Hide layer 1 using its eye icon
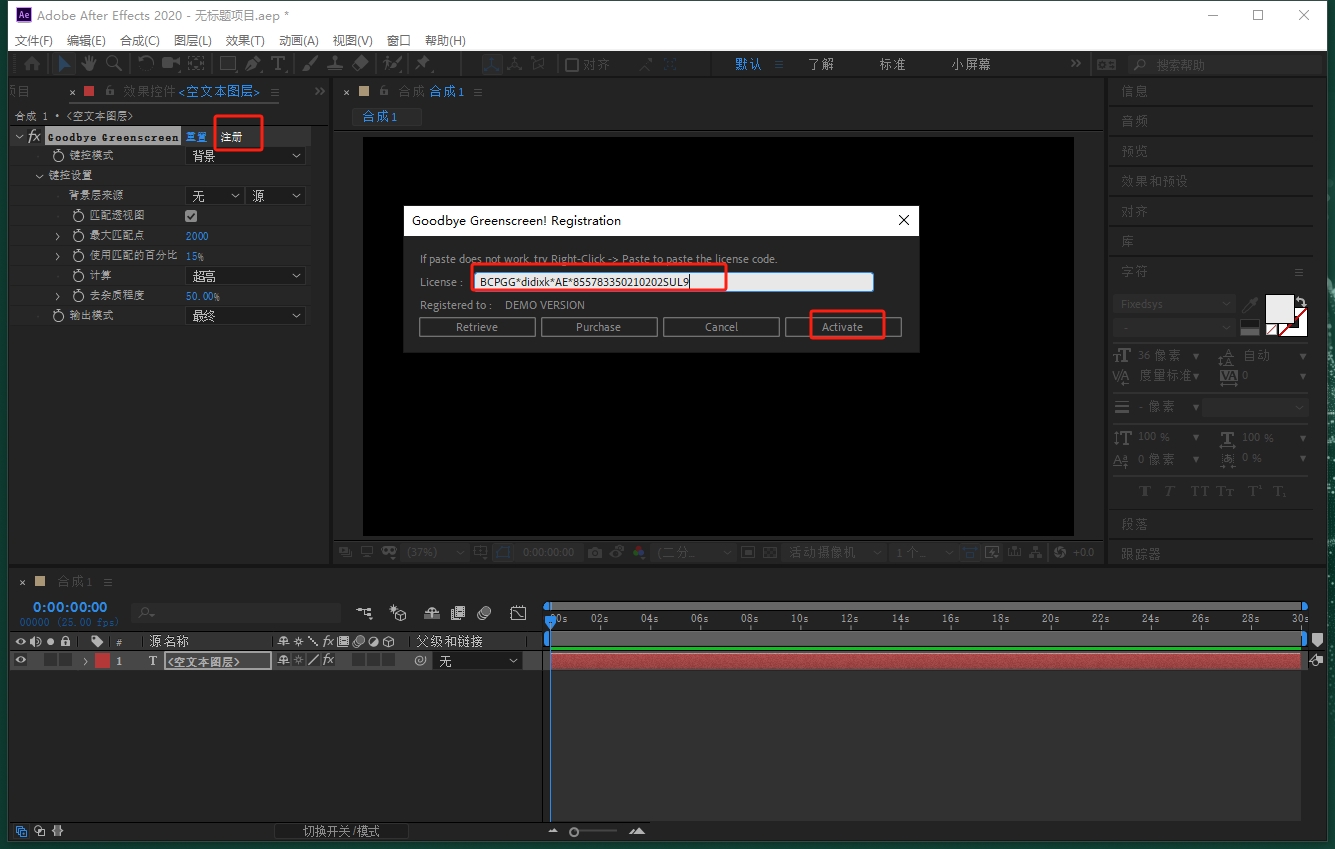1335x849 pixels. point(20,661)
